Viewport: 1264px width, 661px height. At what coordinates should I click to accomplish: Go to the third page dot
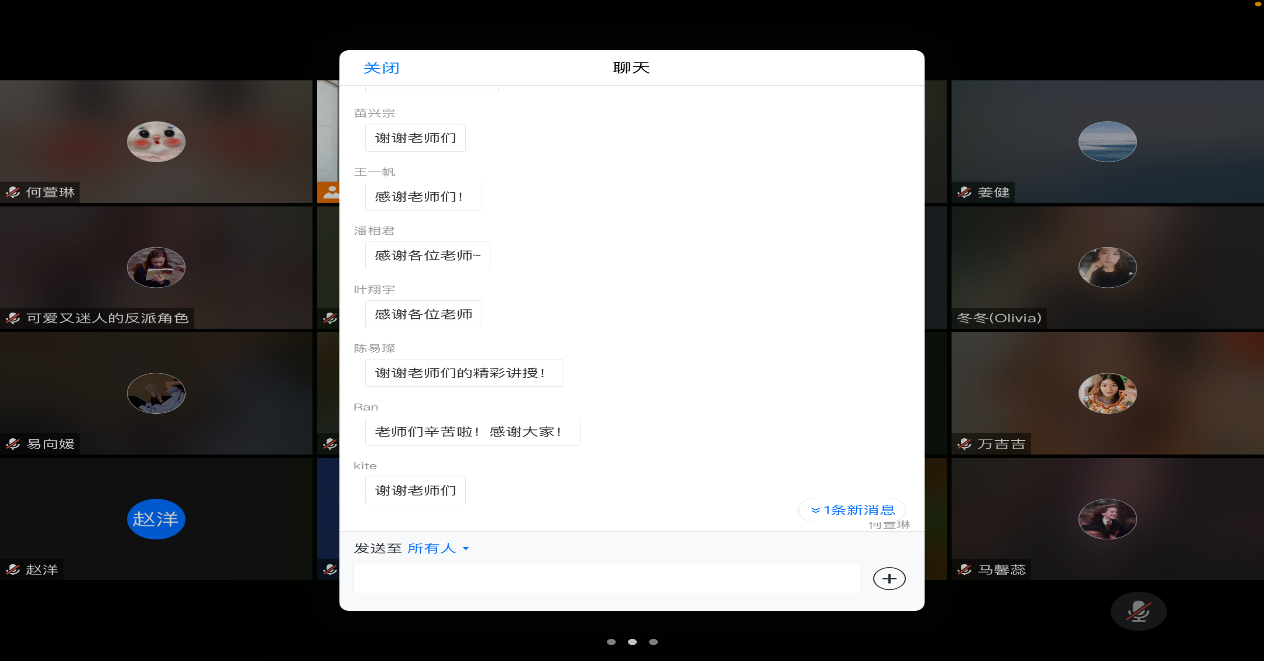(x=653, y=642)
